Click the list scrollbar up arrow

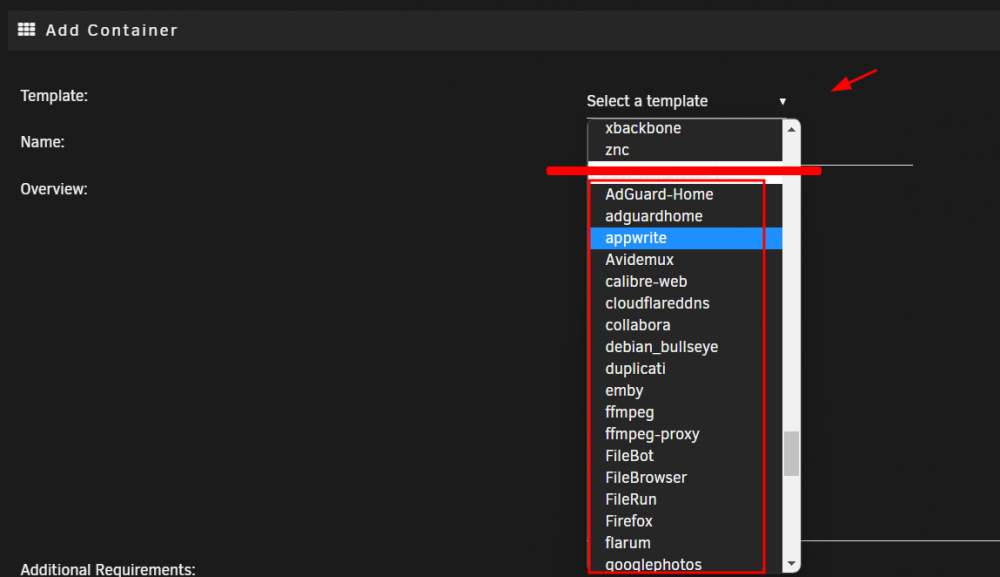(x=791, y=129)
